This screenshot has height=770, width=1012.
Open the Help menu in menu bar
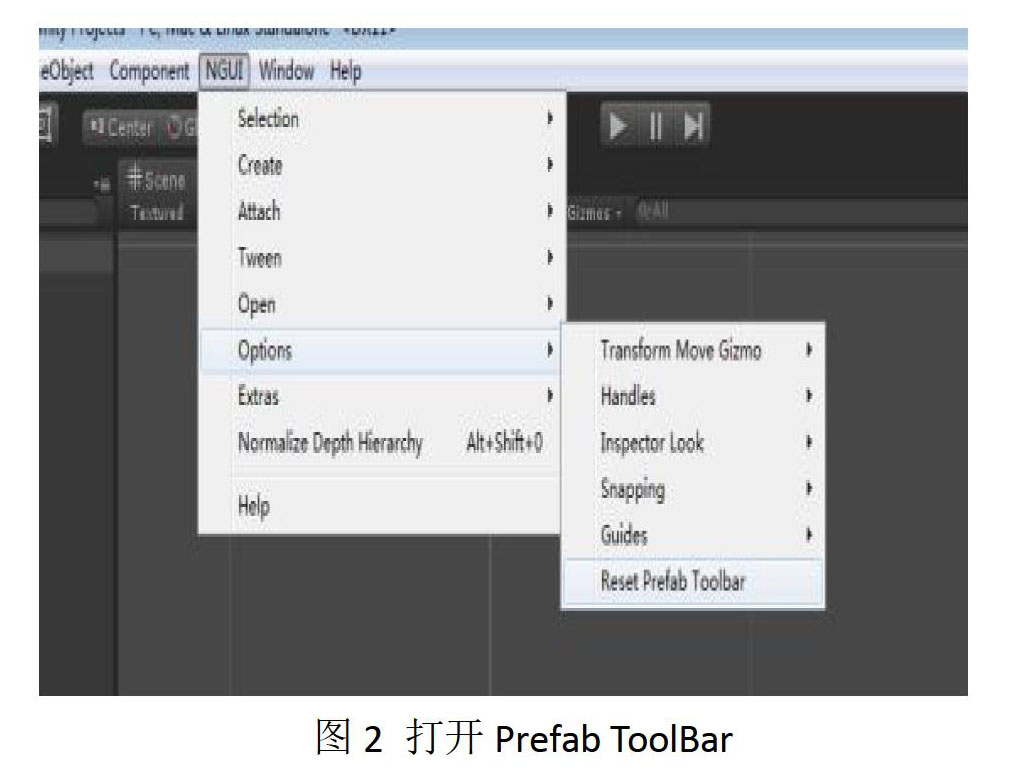(345, 71)
